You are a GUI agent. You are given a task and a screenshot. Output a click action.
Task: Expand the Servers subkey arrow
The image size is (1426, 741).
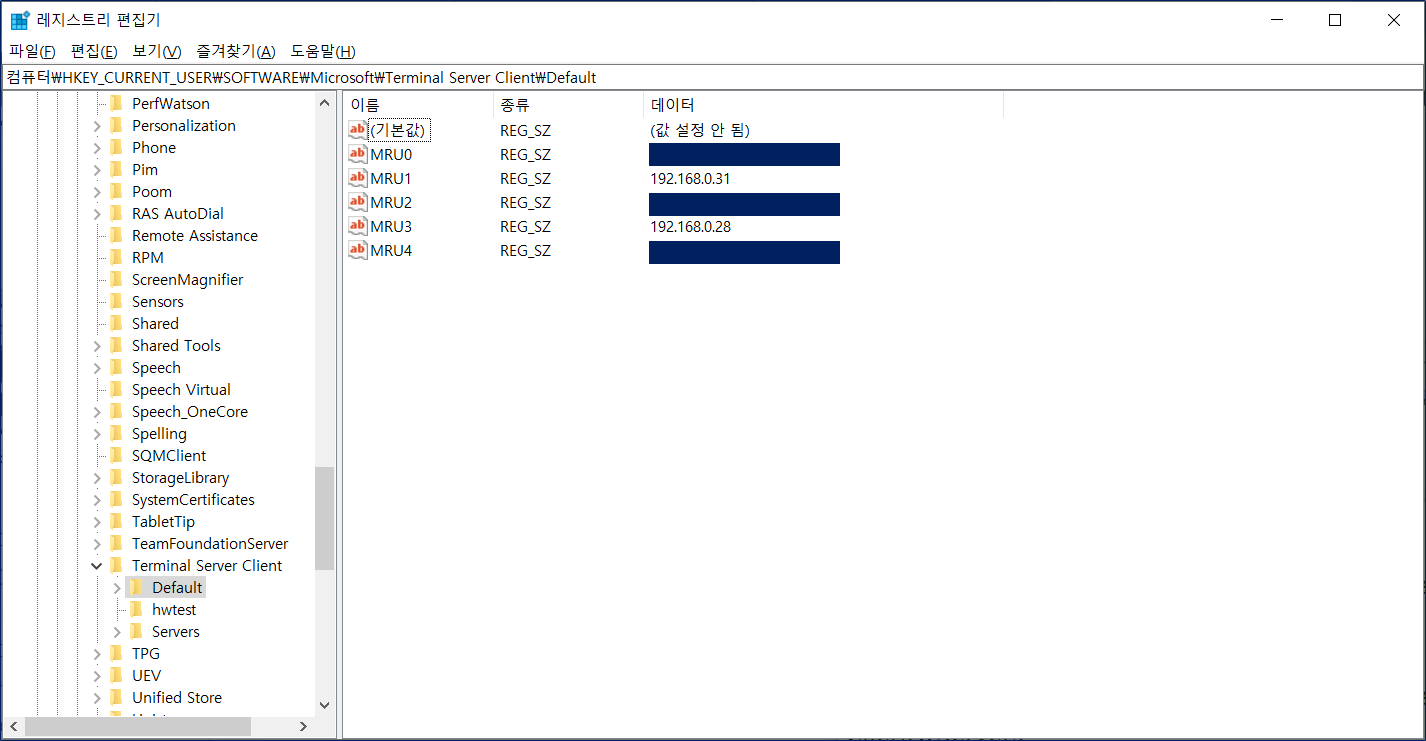coord(117,632)
